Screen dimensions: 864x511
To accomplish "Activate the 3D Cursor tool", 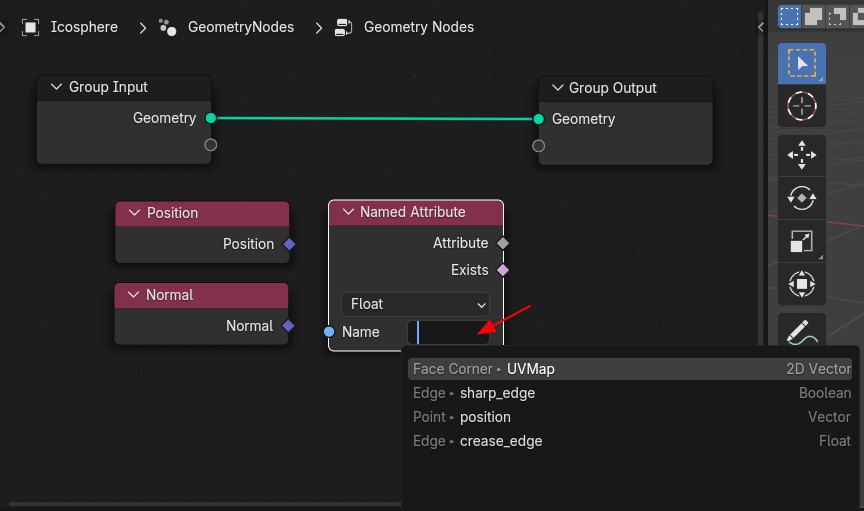I will click(x=801, y=106).
